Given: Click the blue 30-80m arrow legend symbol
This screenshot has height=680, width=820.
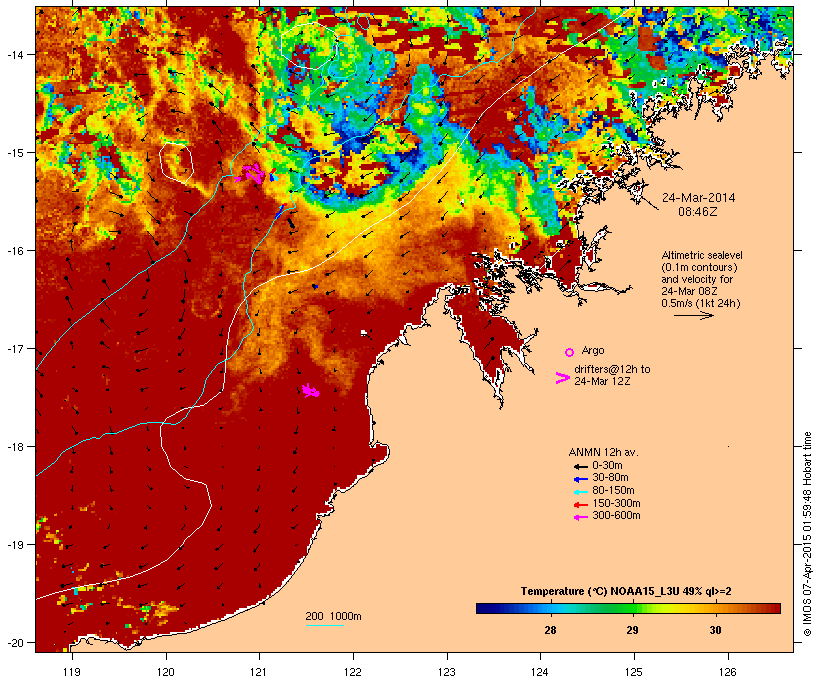Looking at the screenshot, I should pos(580,479).
